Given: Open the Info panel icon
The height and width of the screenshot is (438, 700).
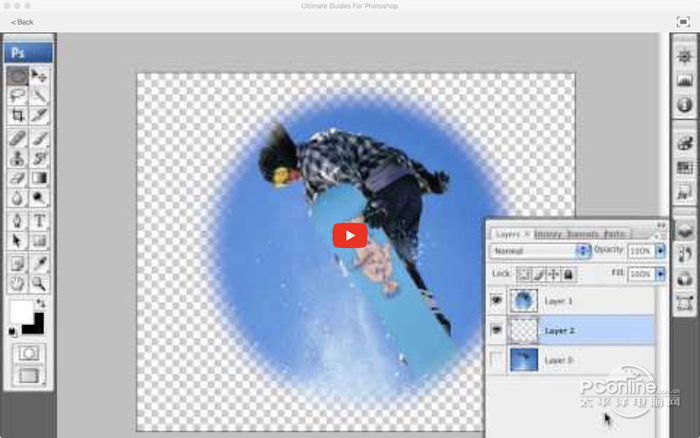Looking at the screenshot, I should (685, 105).
